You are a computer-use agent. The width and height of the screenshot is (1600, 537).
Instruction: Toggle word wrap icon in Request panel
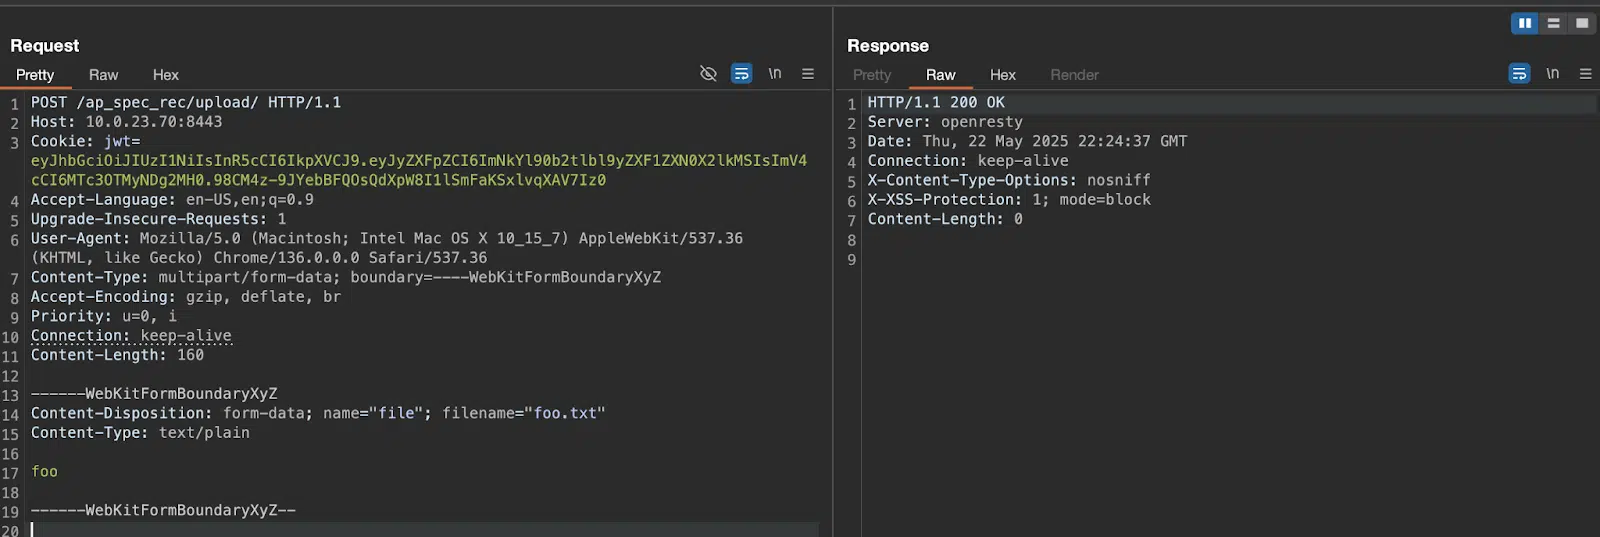(x=741, y=74)
